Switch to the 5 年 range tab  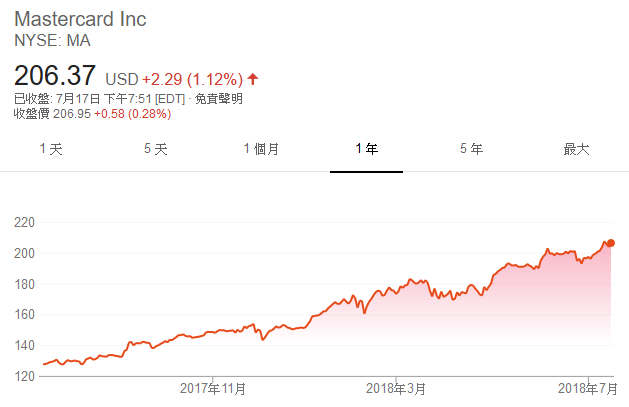click(471, 149)
